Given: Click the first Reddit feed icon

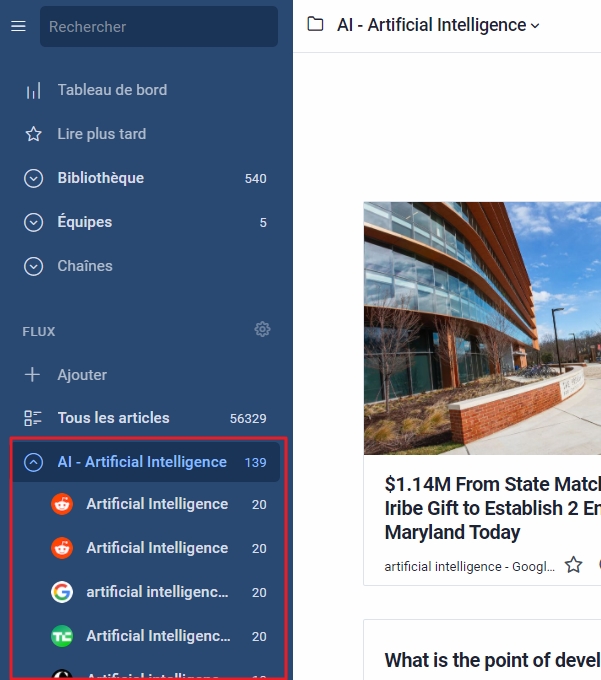Looking at the screenshot, I should coord(62,504).
